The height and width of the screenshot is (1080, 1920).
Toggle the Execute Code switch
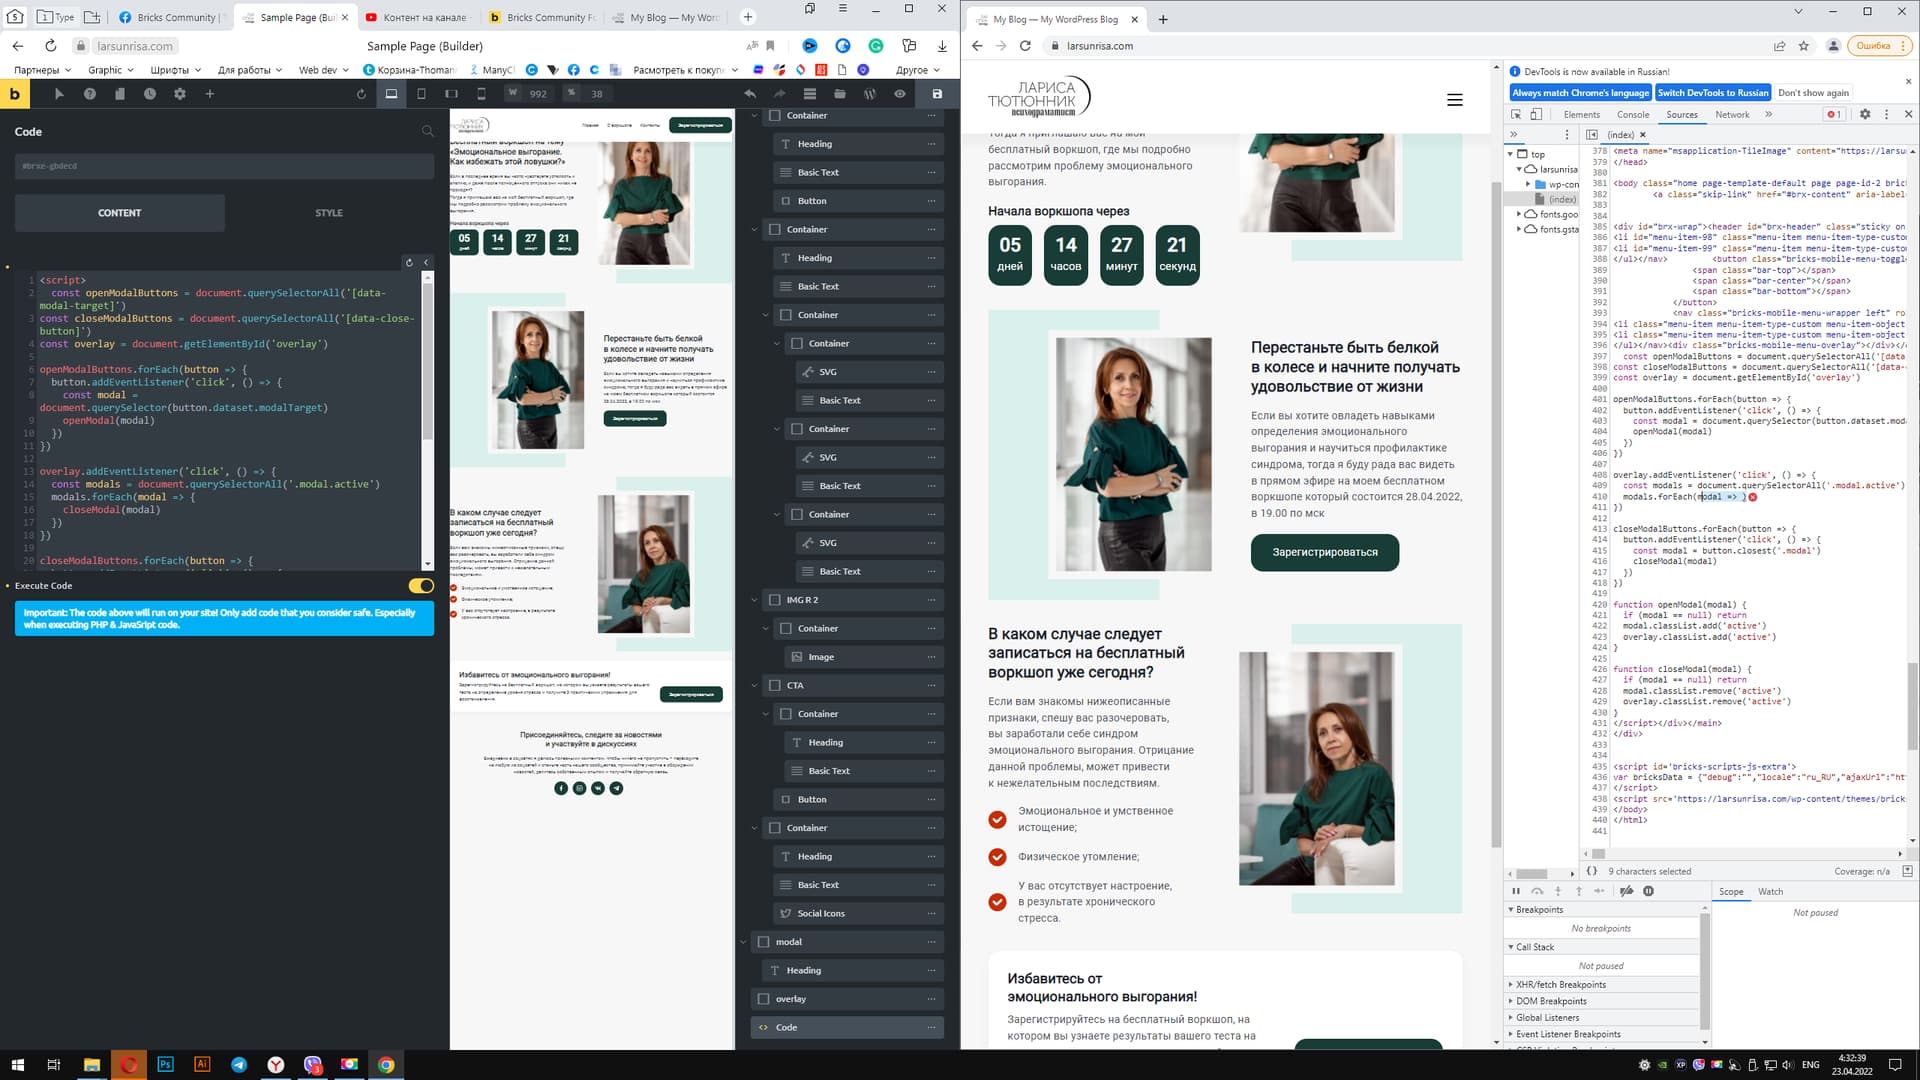point(421,586)
